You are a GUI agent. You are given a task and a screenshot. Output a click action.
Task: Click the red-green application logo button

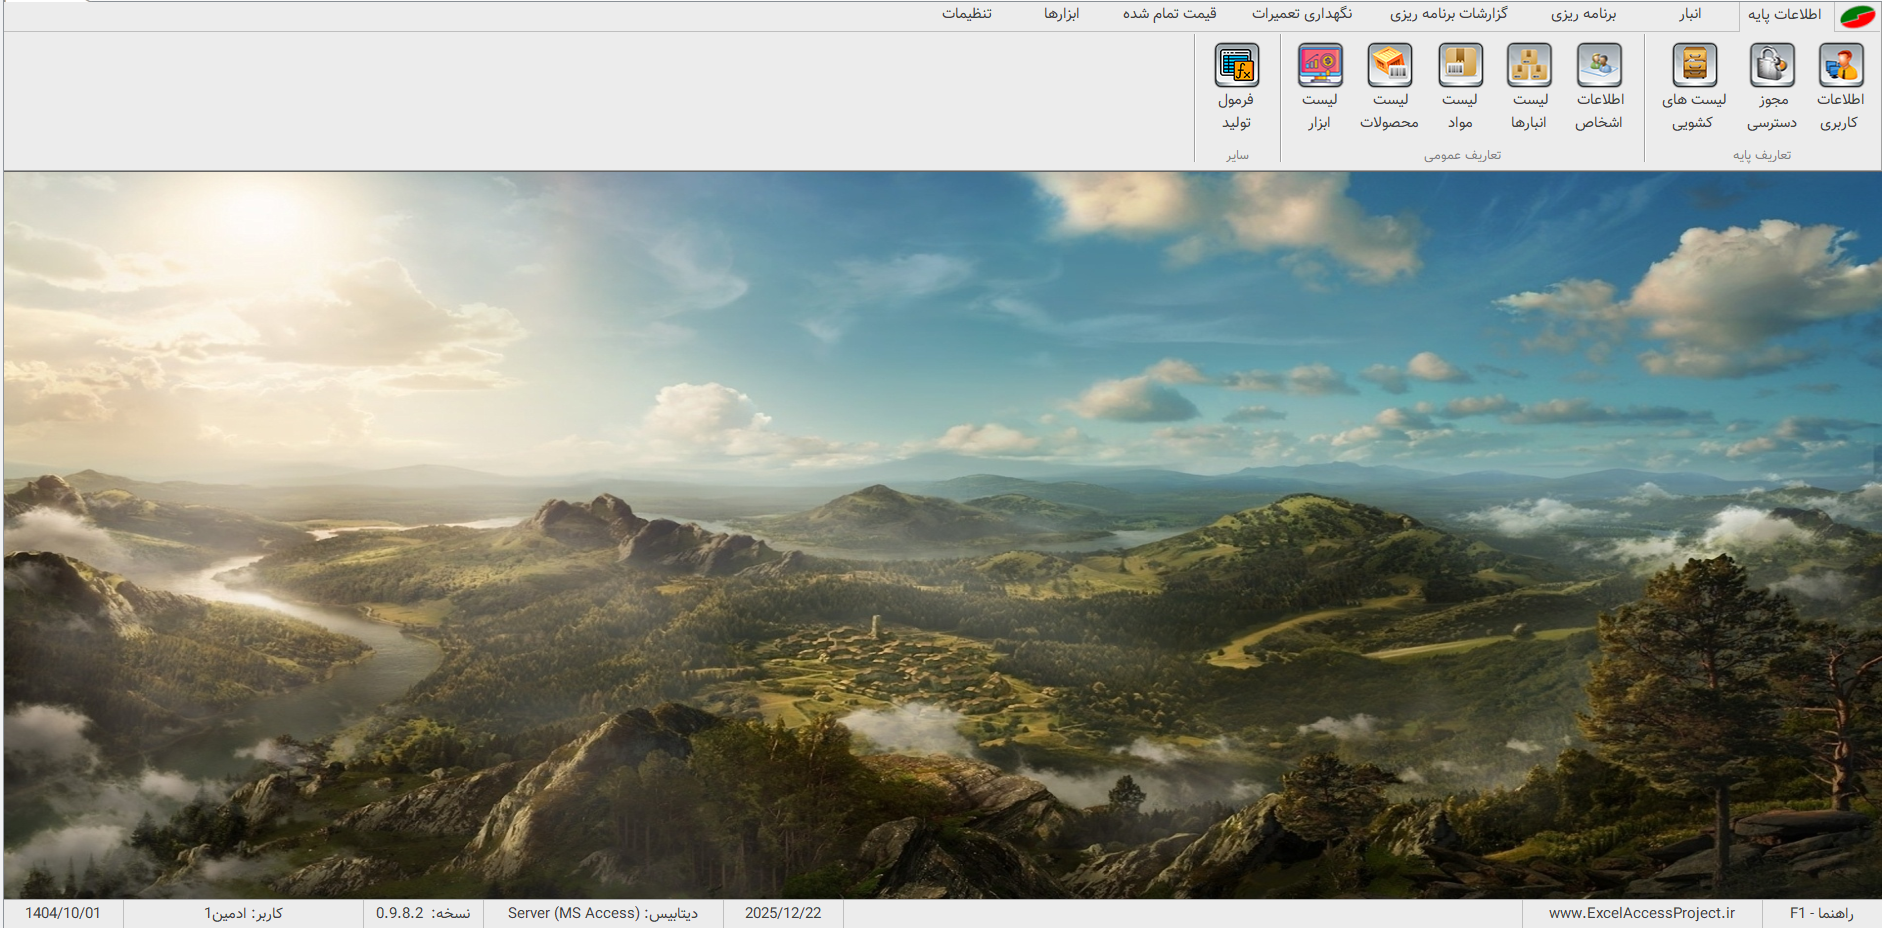[1859, 16]
